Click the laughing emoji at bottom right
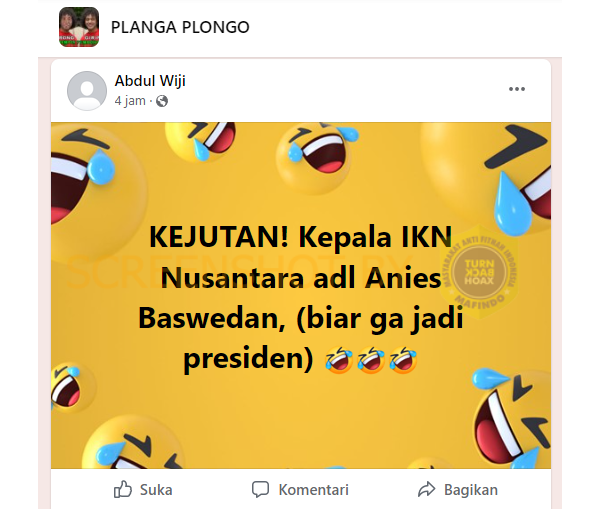 click(512, 418)
